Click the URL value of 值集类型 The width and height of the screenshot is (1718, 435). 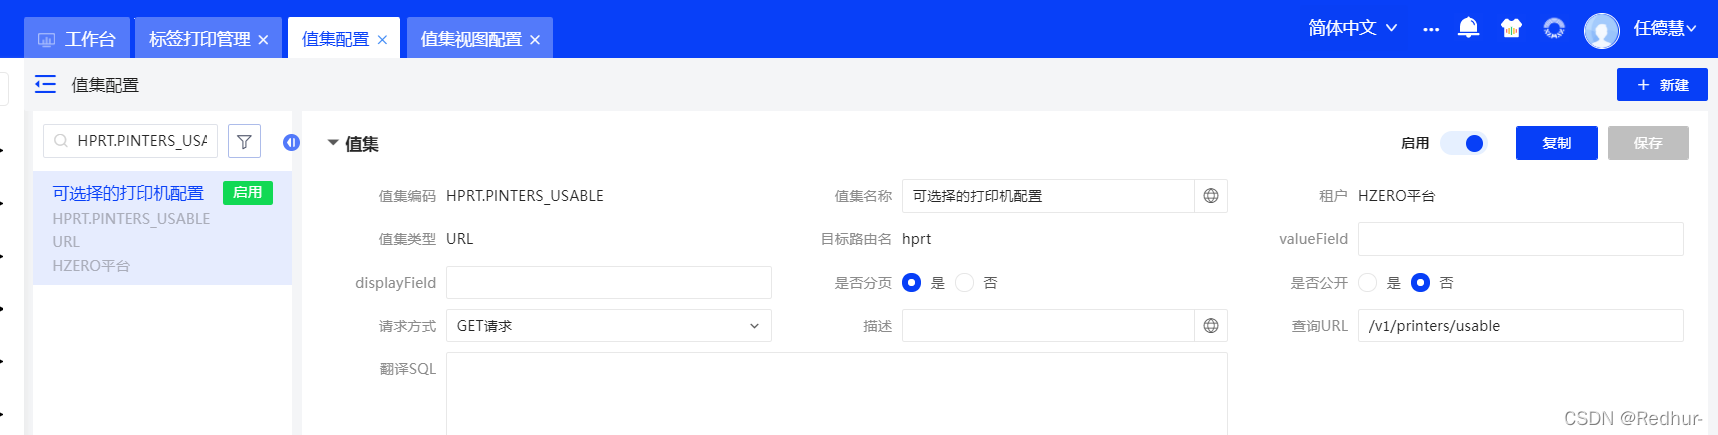[x=460, y=239]
